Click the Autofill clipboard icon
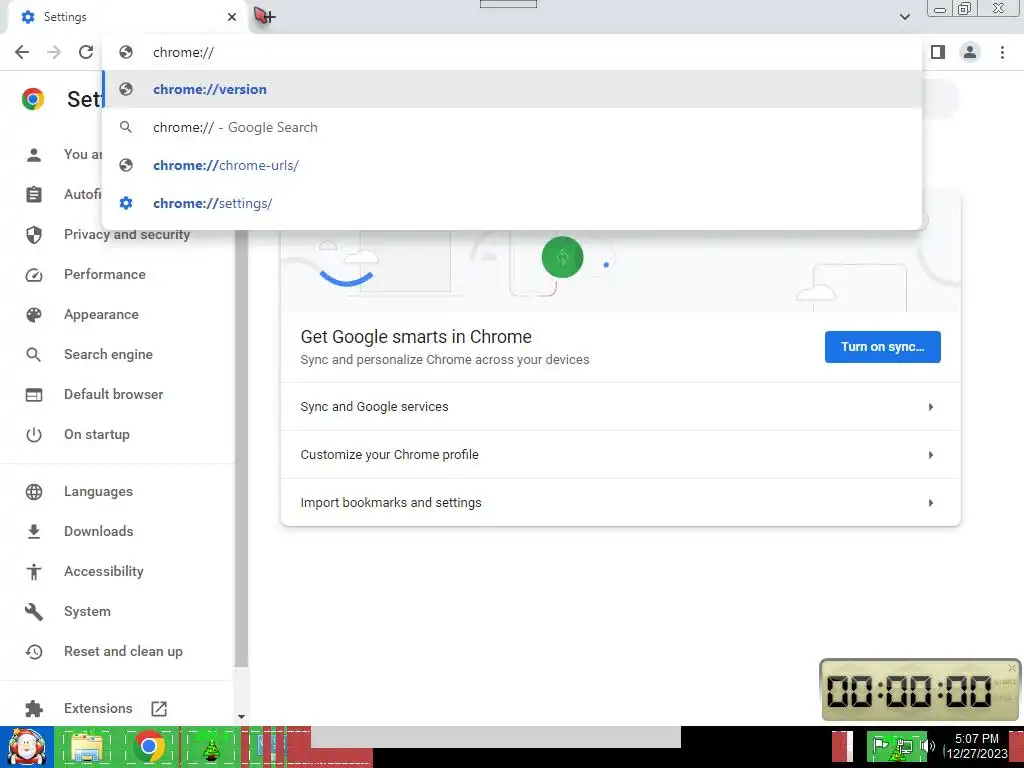 33,195
